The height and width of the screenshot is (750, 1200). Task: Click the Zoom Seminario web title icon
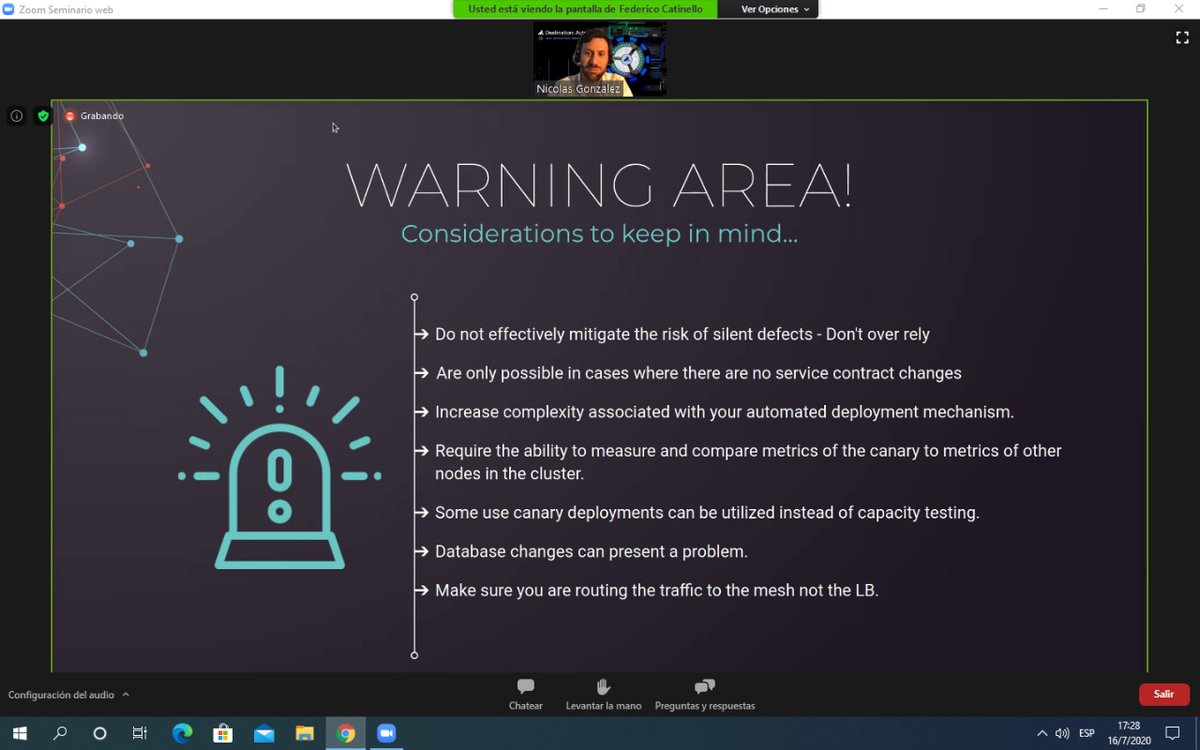coord(9,9)
